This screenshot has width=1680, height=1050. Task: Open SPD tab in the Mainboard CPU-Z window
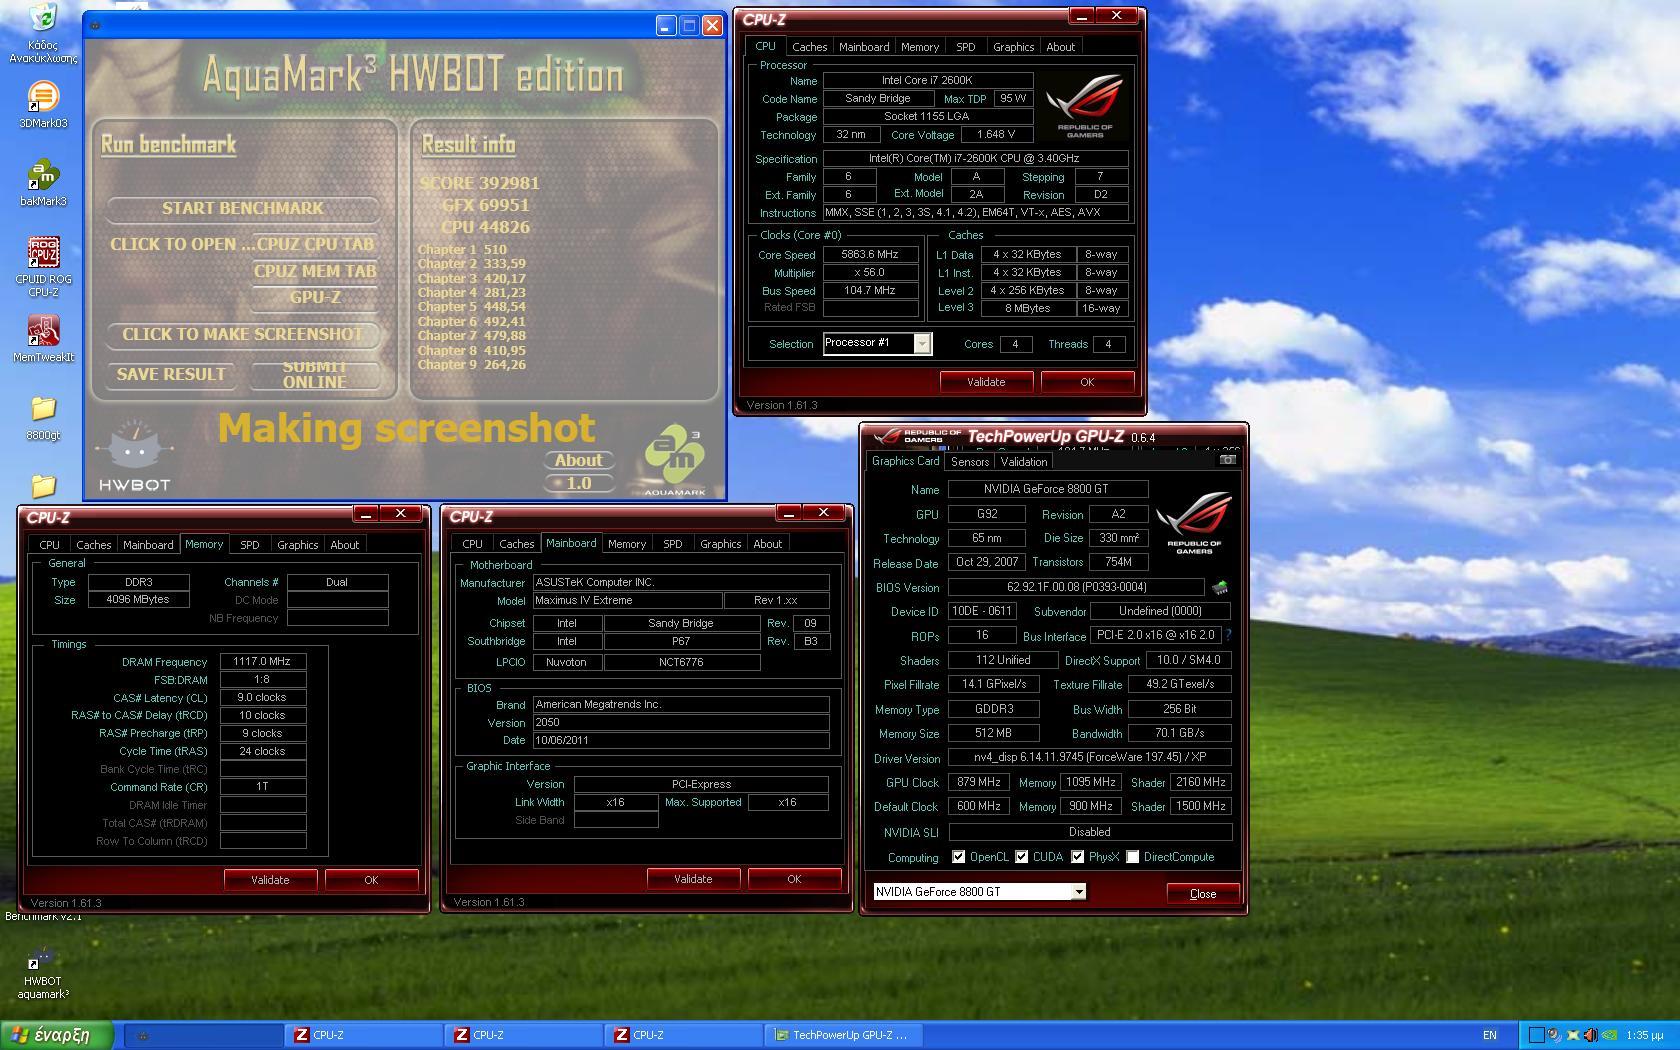coord(672,544)
